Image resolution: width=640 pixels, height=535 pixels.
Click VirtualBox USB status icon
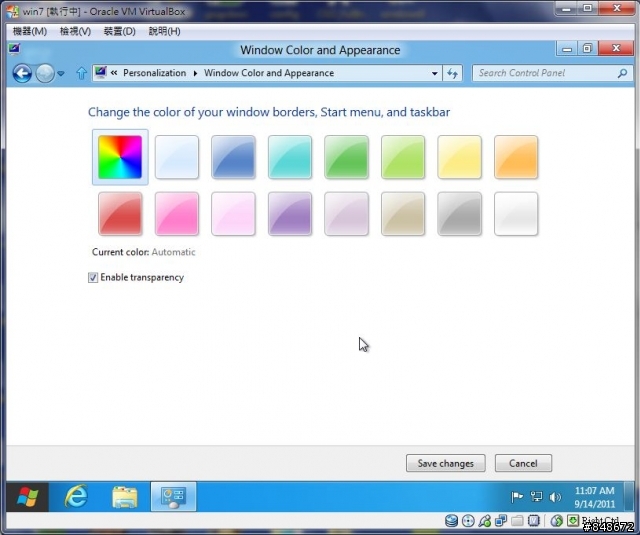484,521
